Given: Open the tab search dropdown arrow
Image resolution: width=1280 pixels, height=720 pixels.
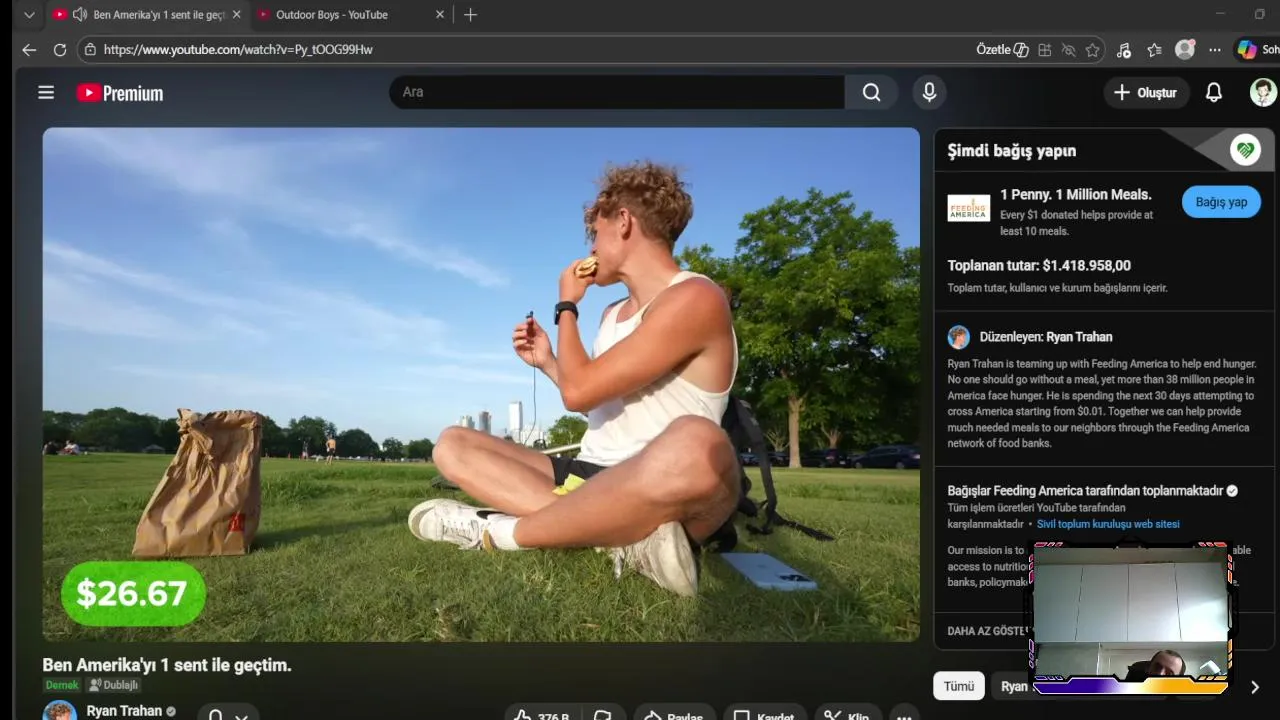Looking at the screenshot, I should pos(29,14).
